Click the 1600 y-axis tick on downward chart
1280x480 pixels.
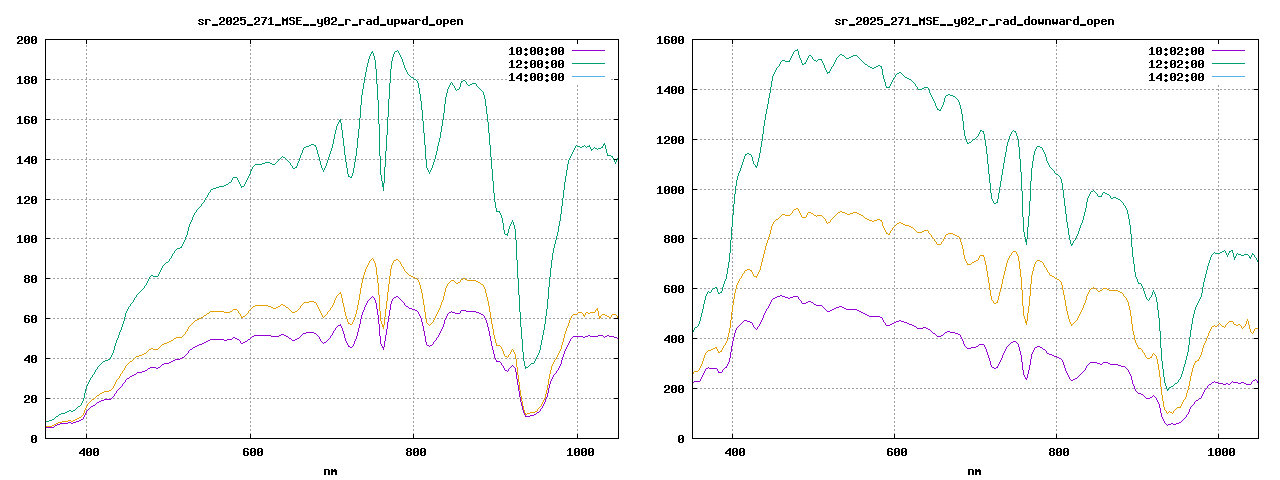tap(670, 40)
